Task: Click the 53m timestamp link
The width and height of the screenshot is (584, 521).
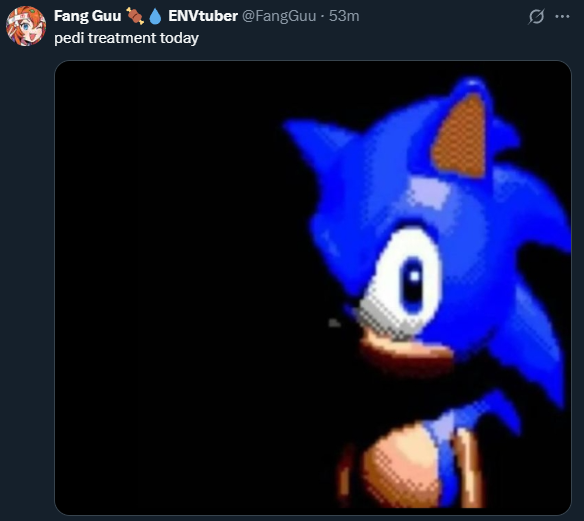Action: 344,16
